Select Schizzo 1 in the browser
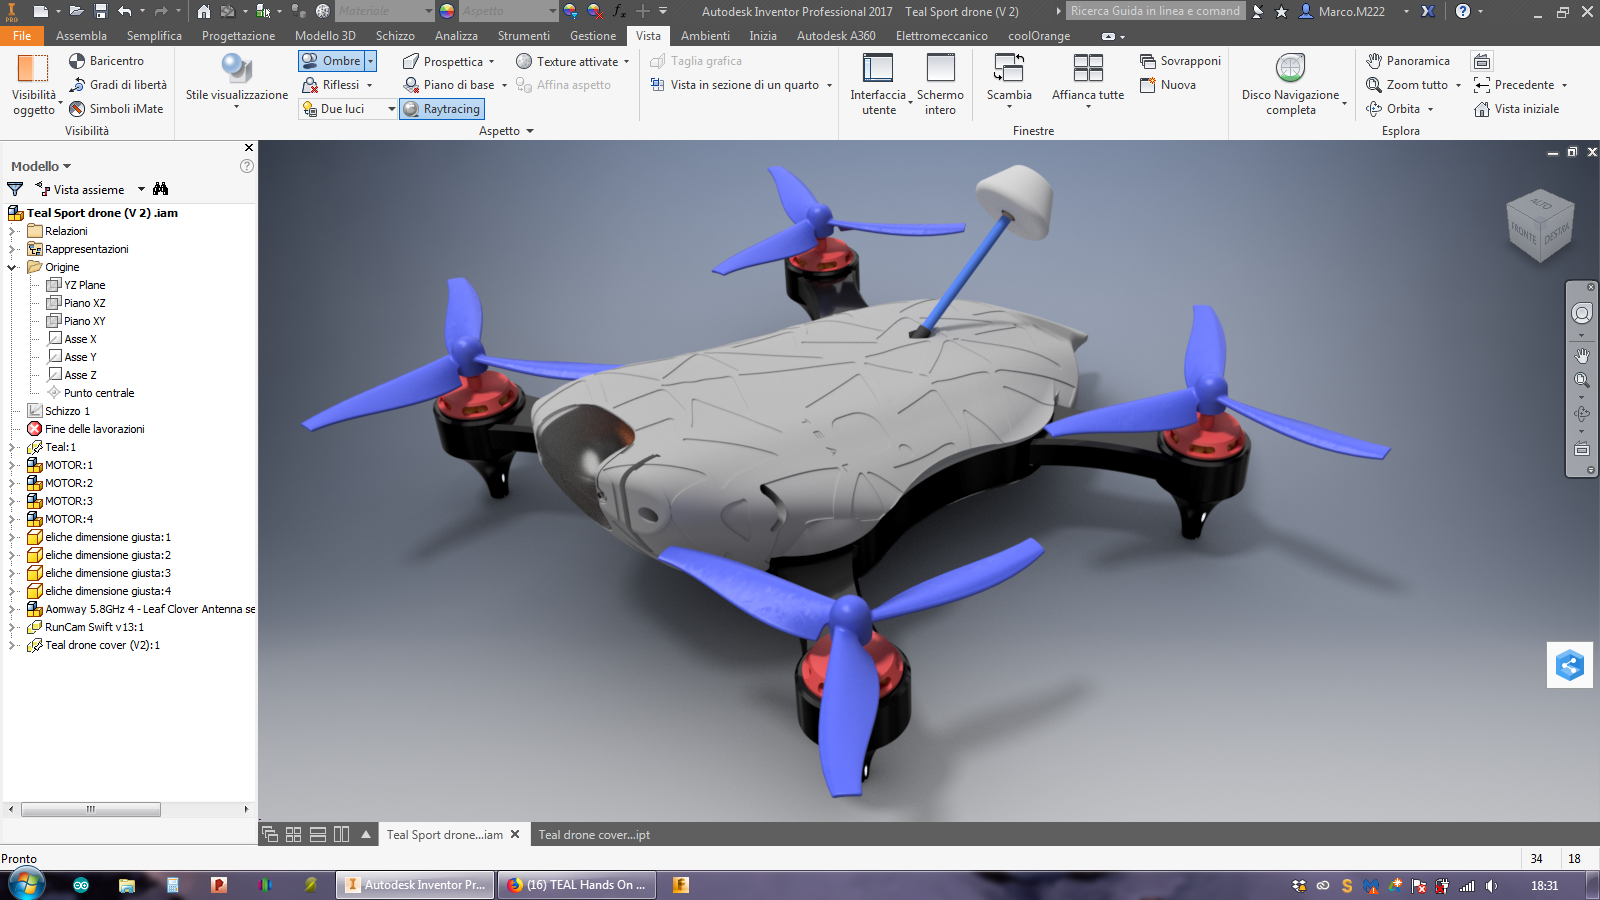This screenshot has width=1600, height=900. (x=67, y=411)
